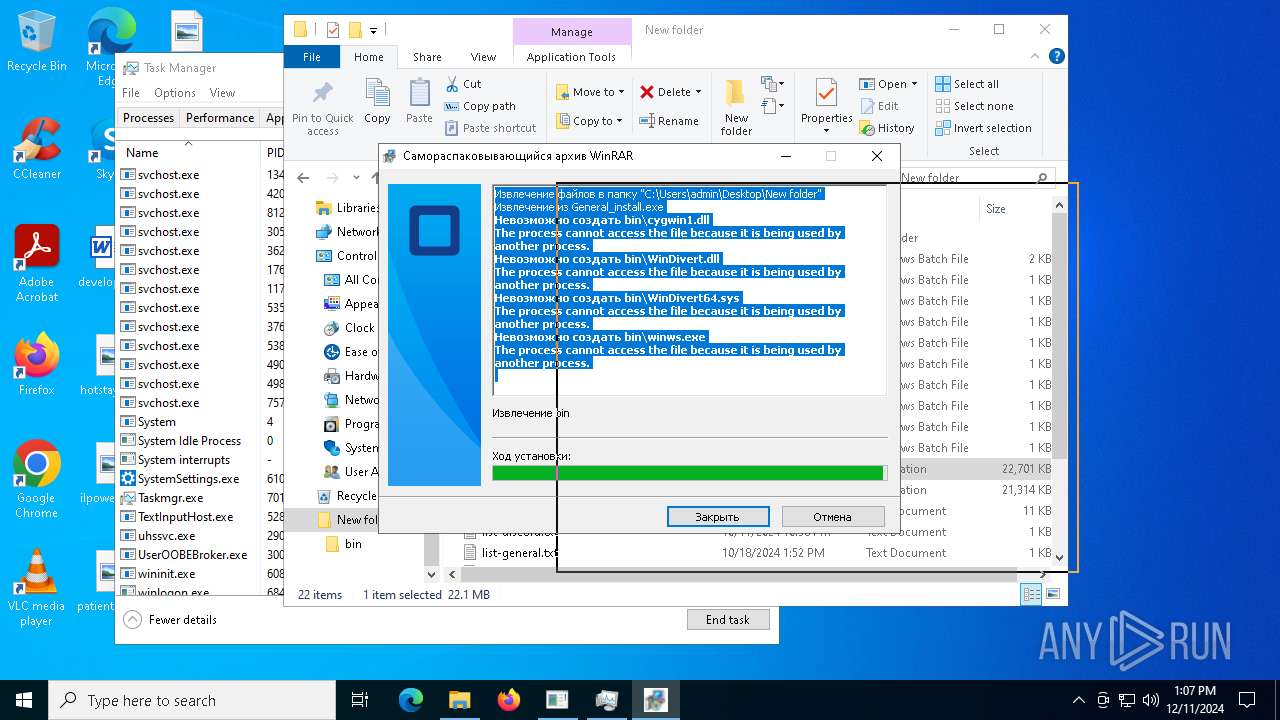Open Google Chrome desktop shortcut
This screenshot has width=1280, height=720.
click(37, 480)
